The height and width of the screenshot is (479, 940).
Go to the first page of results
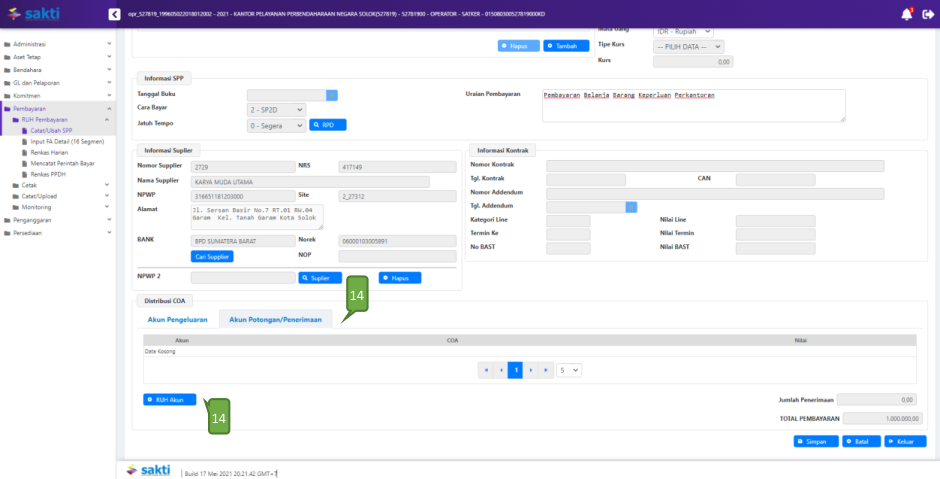[487, 369]
